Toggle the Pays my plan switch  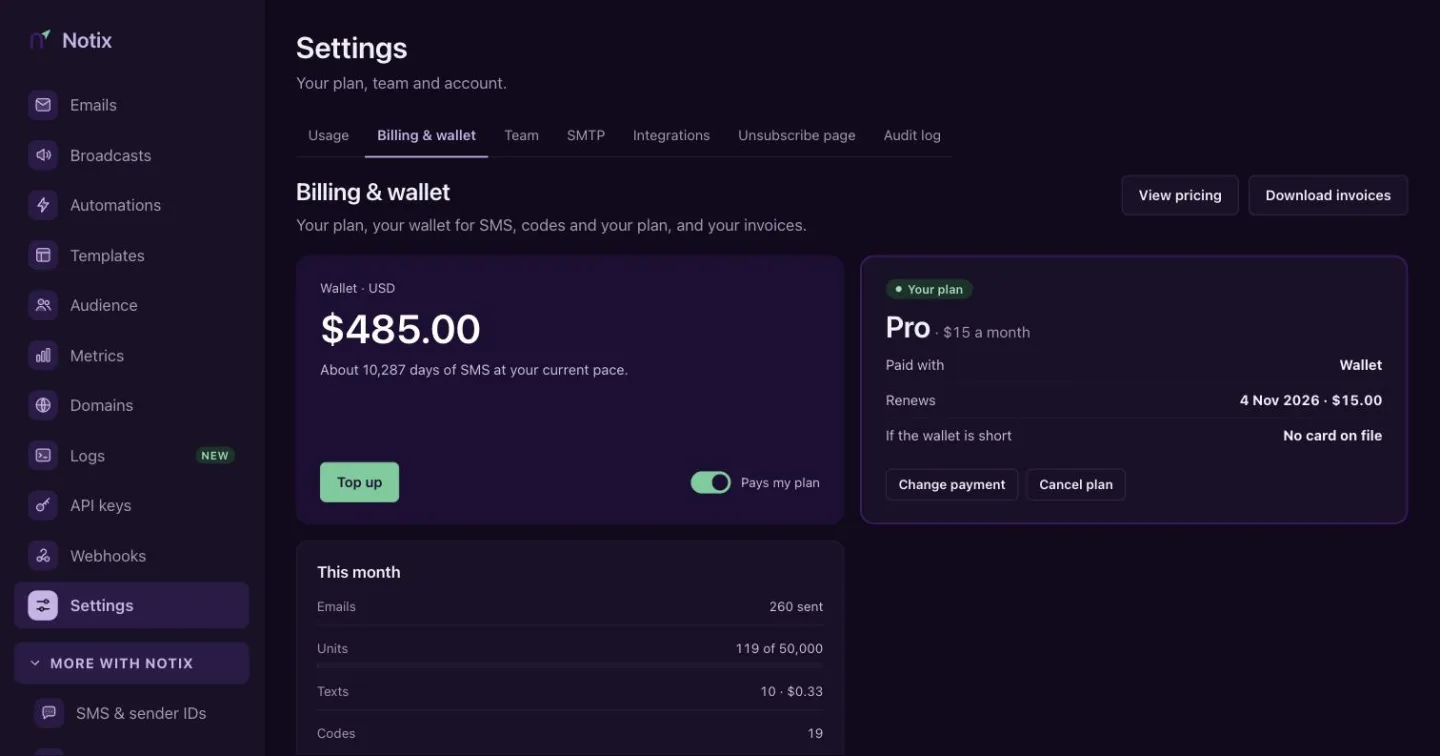pos(711,483)
